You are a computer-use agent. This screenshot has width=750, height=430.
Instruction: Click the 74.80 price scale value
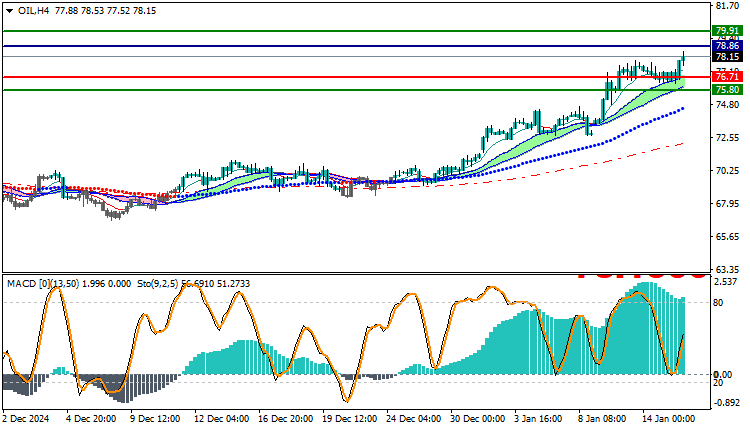(x=728, y=104)
